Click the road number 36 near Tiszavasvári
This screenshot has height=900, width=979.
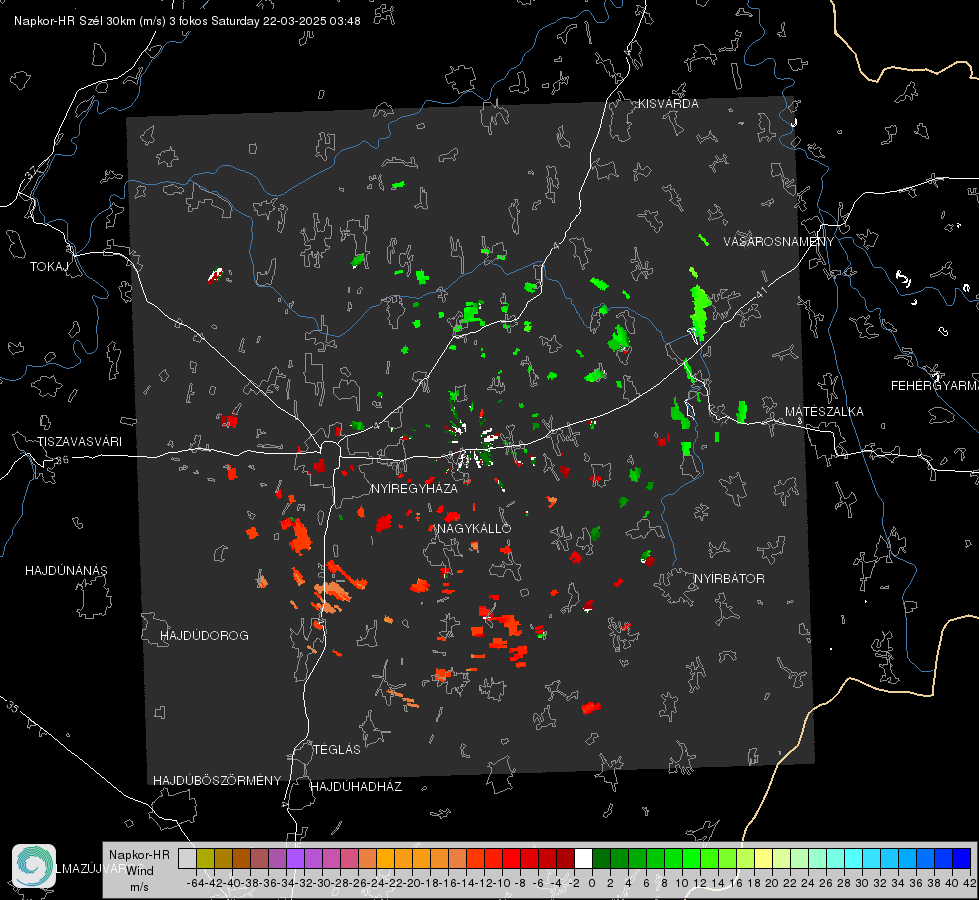pos(62,460)
